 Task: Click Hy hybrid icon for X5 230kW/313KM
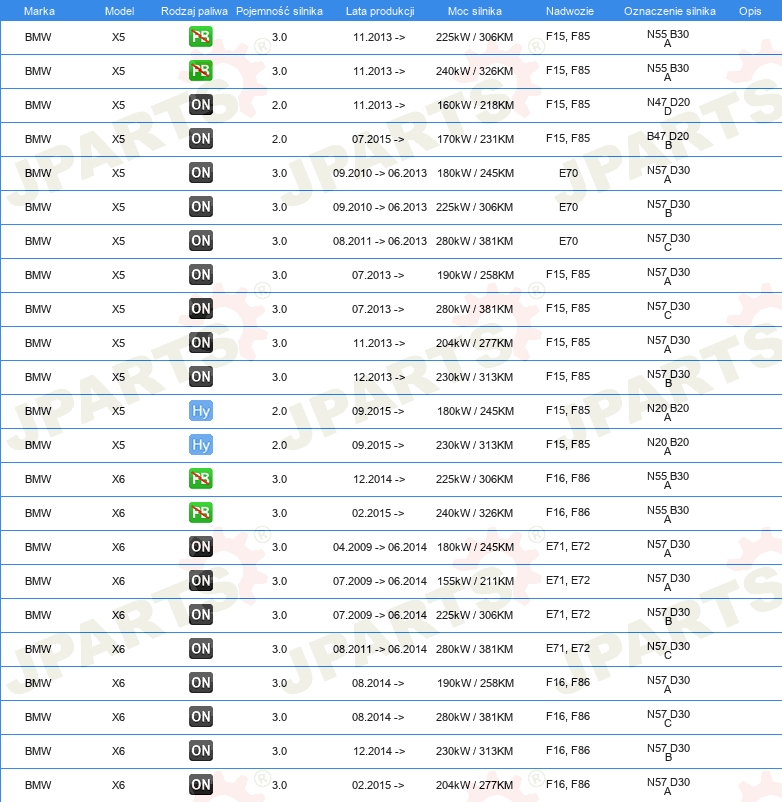[200, 445]
